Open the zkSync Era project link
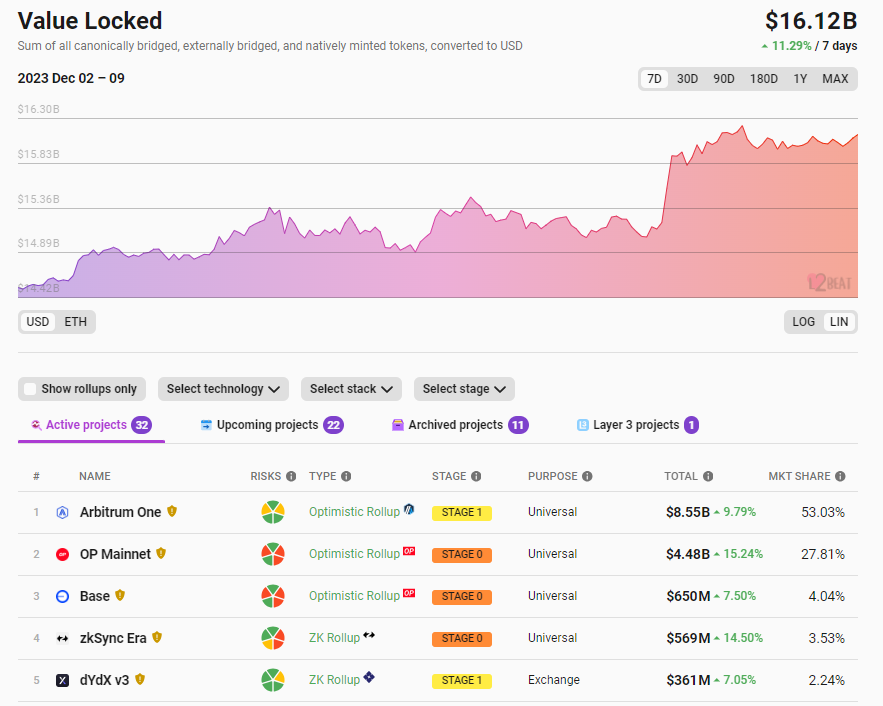The image size is (883, 706). click(113, 638)
